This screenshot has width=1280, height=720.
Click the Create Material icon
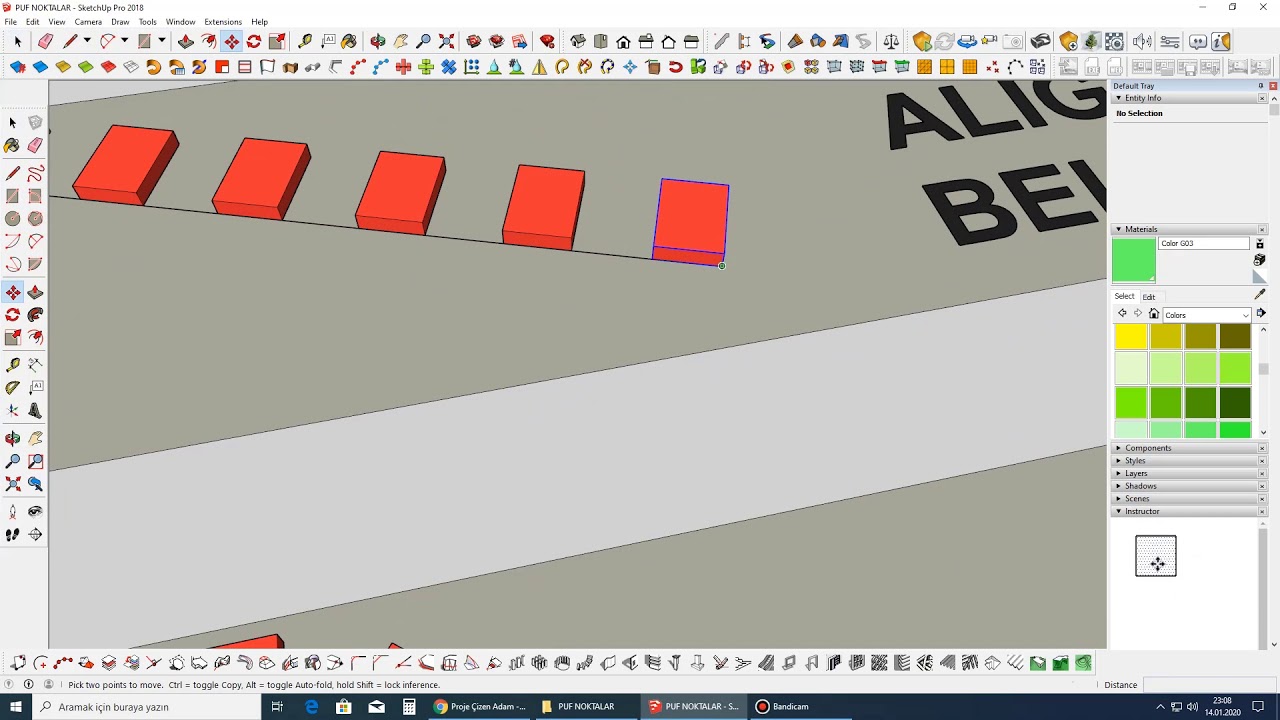coord(1260,260)
